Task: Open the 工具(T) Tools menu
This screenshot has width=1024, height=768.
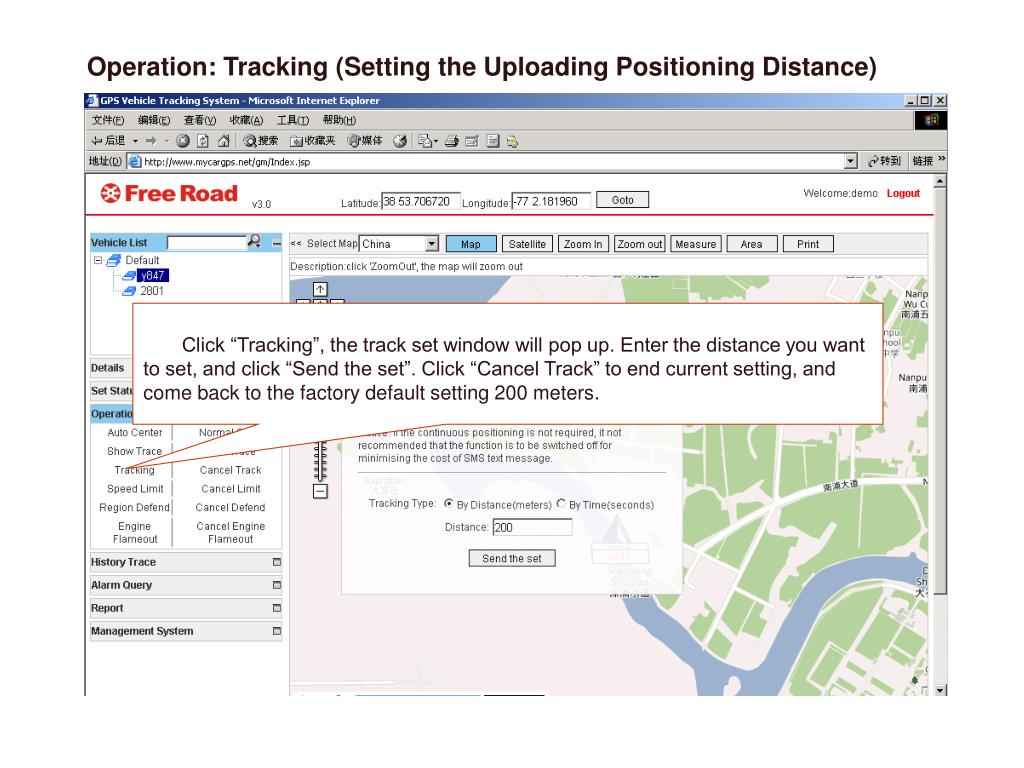Action: (x=293, y=120)
